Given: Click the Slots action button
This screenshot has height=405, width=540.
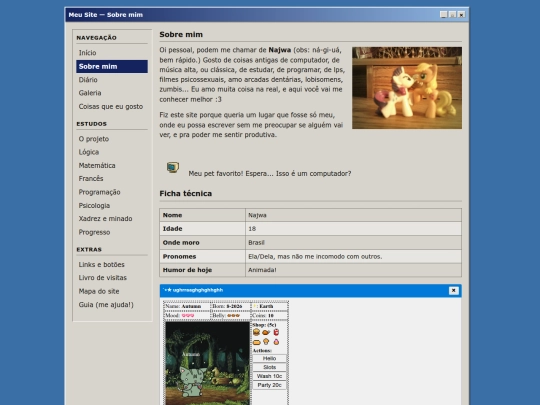Looking at the screenshot, I should 269,367.
